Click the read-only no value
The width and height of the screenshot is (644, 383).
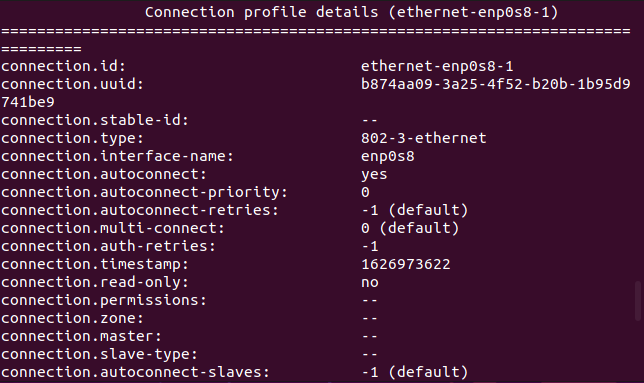[370, 282]
